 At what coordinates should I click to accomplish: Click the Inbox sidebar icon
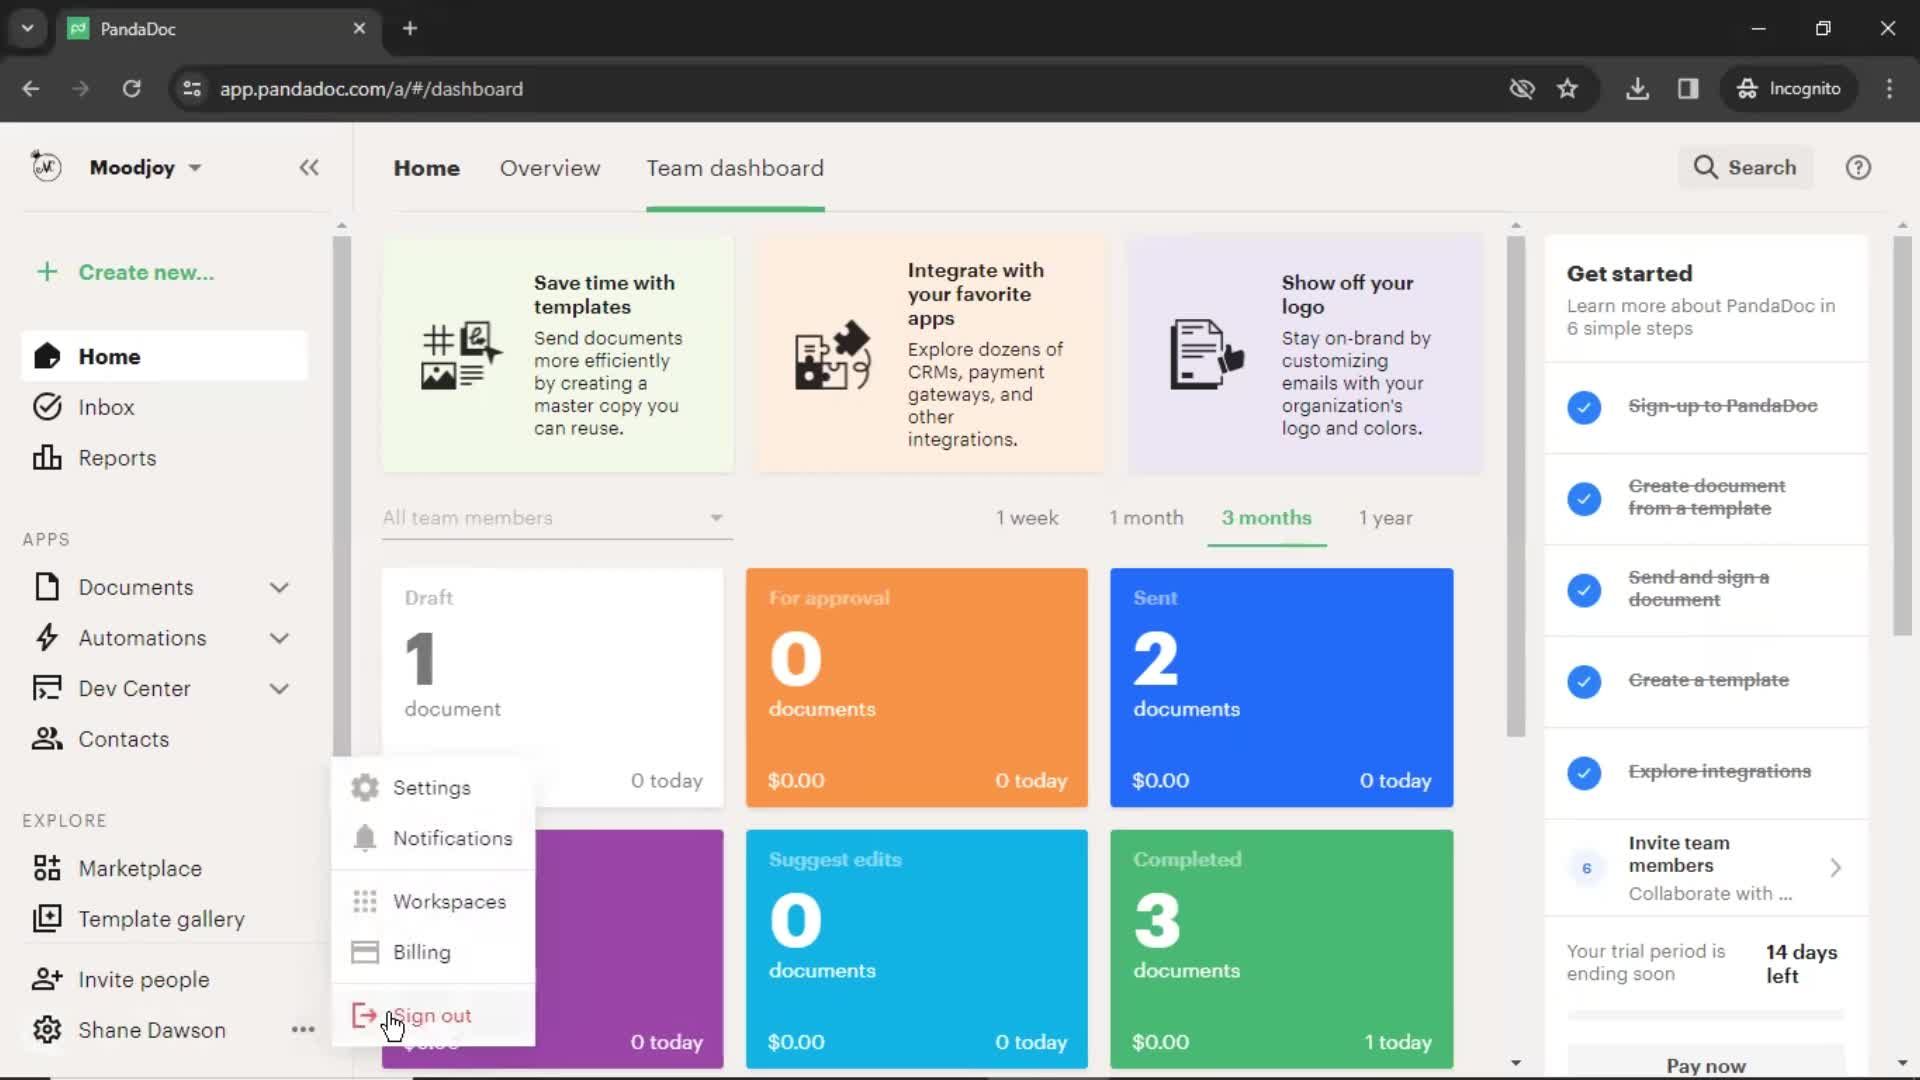(x=46, y=407)
